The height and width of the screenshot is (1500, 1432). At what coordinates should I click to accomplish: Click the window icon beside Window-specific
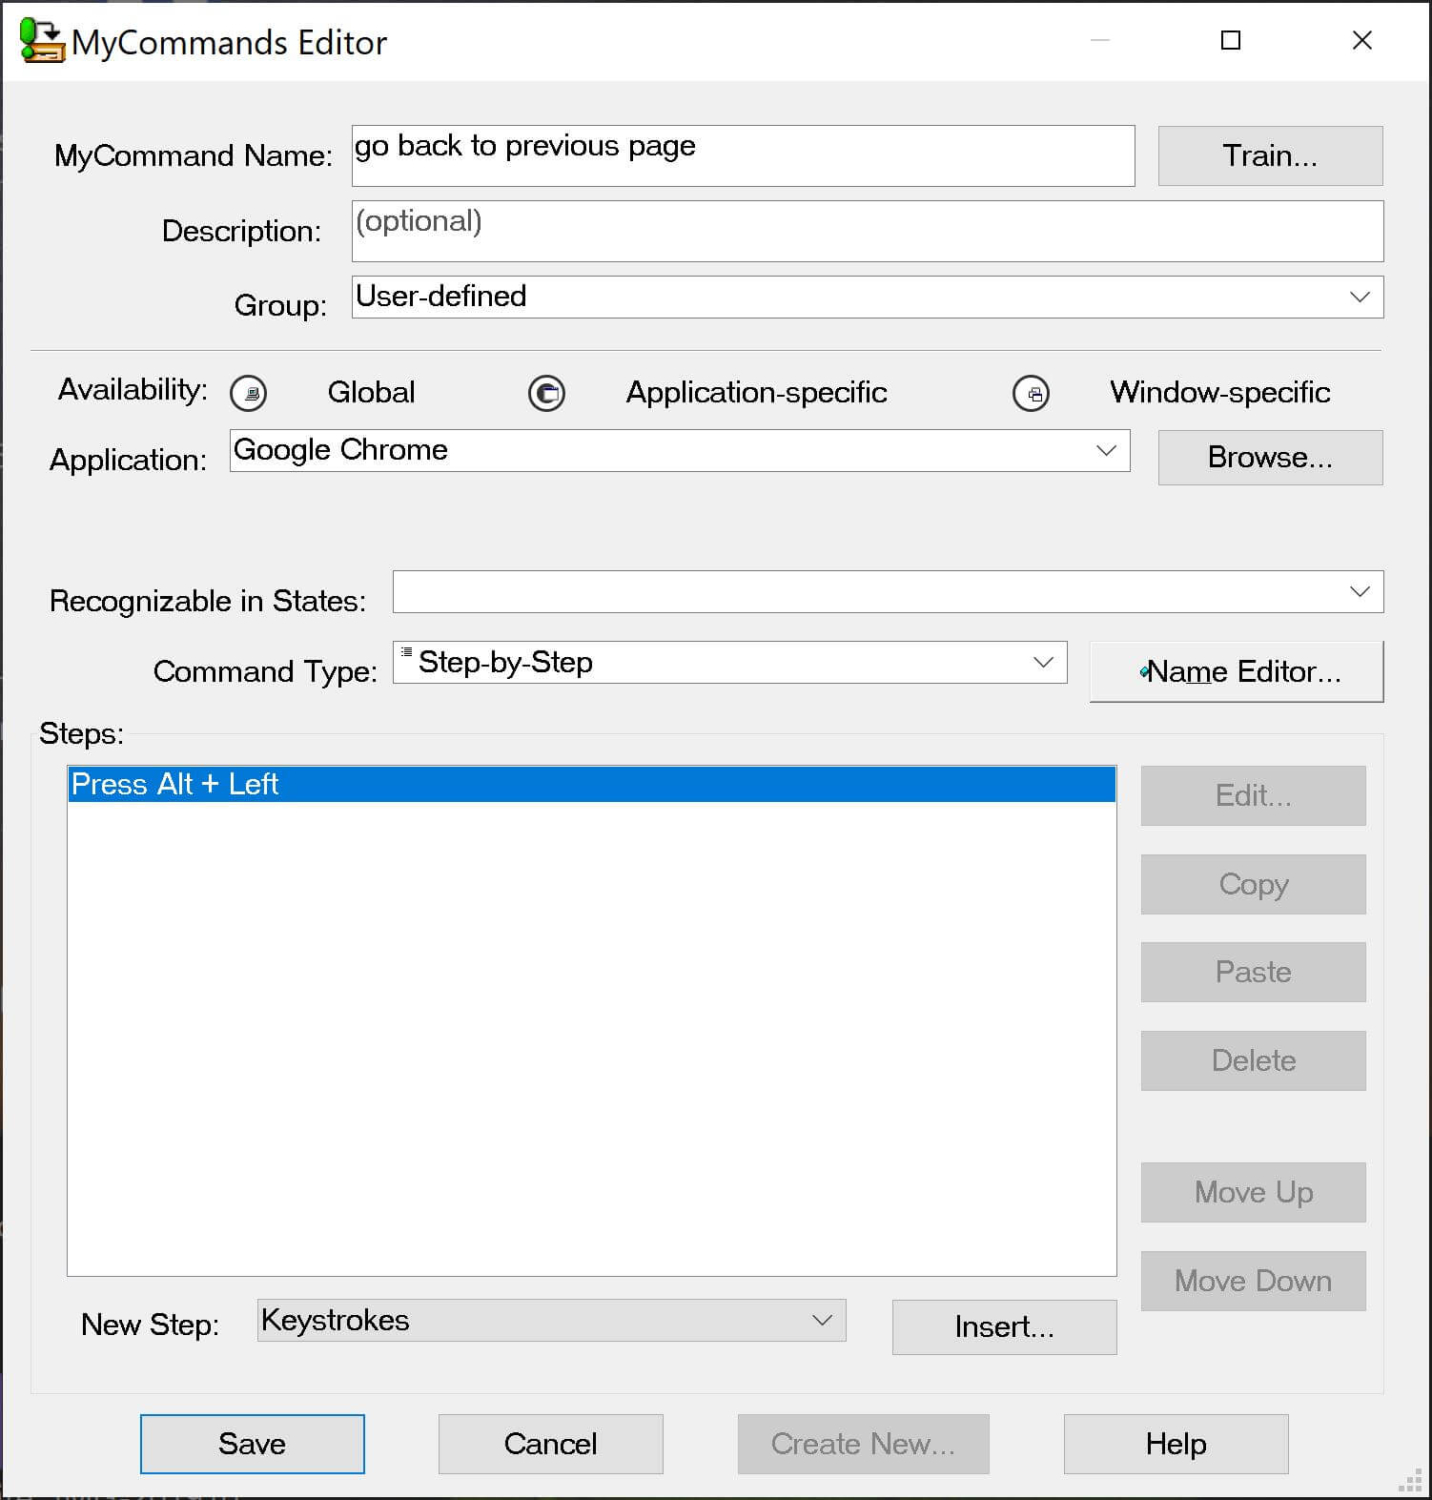pyautogui.click(x=1032, y=393)
